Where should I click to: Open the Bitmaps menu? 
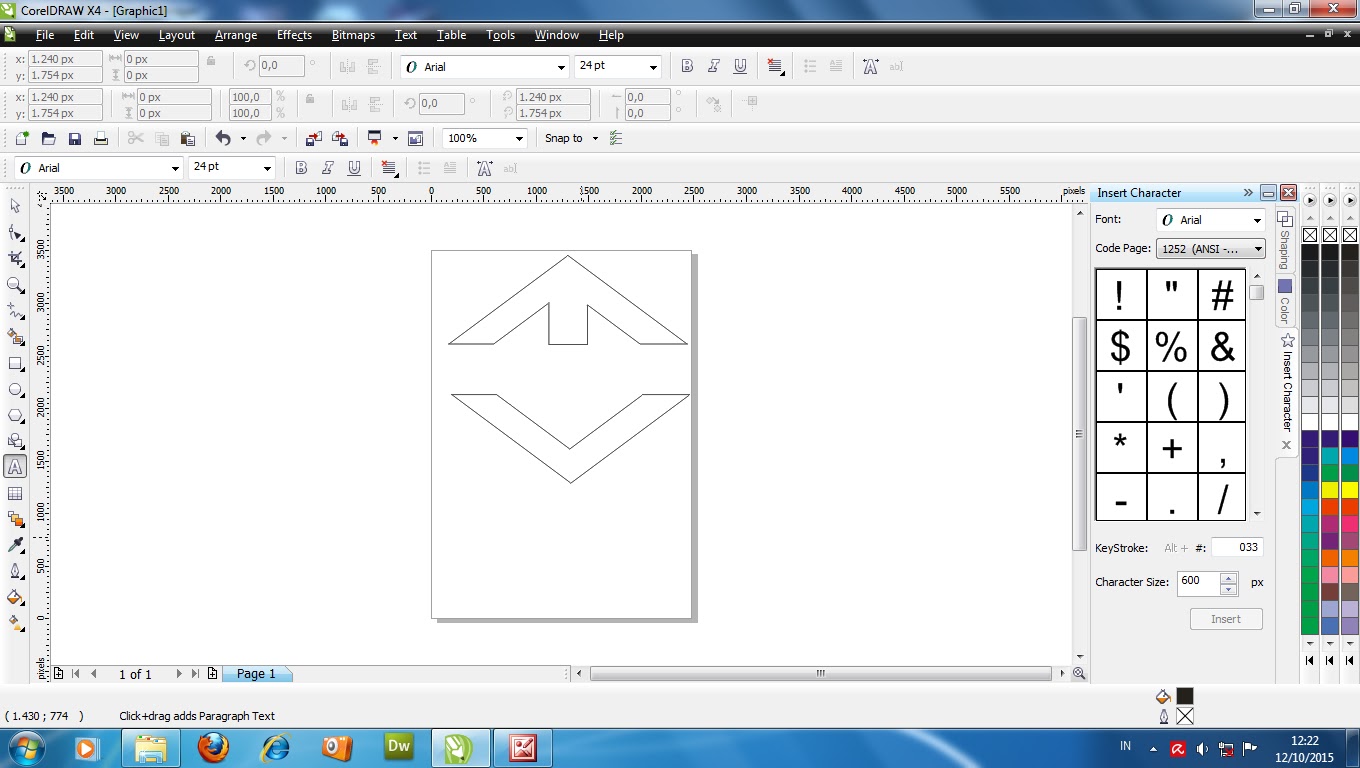(x=353, y=35)
